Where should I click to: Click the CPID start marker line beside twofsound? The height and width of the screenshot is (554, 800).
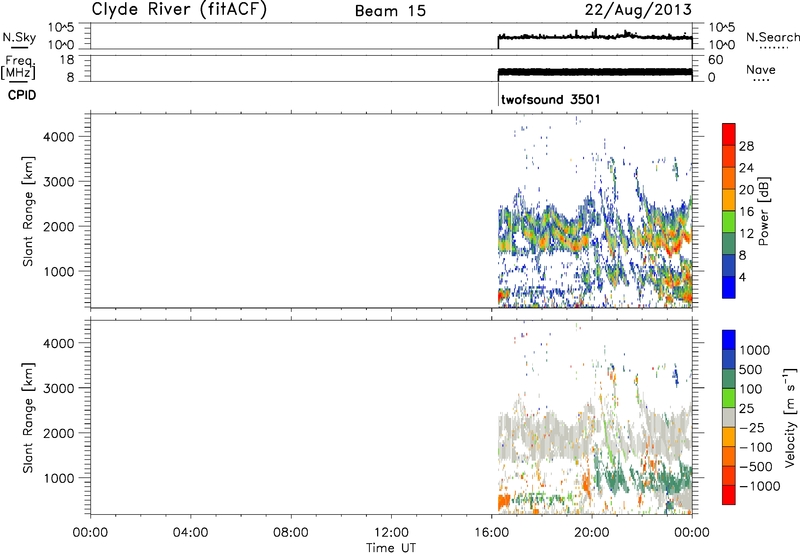click(x=498, y=94)
